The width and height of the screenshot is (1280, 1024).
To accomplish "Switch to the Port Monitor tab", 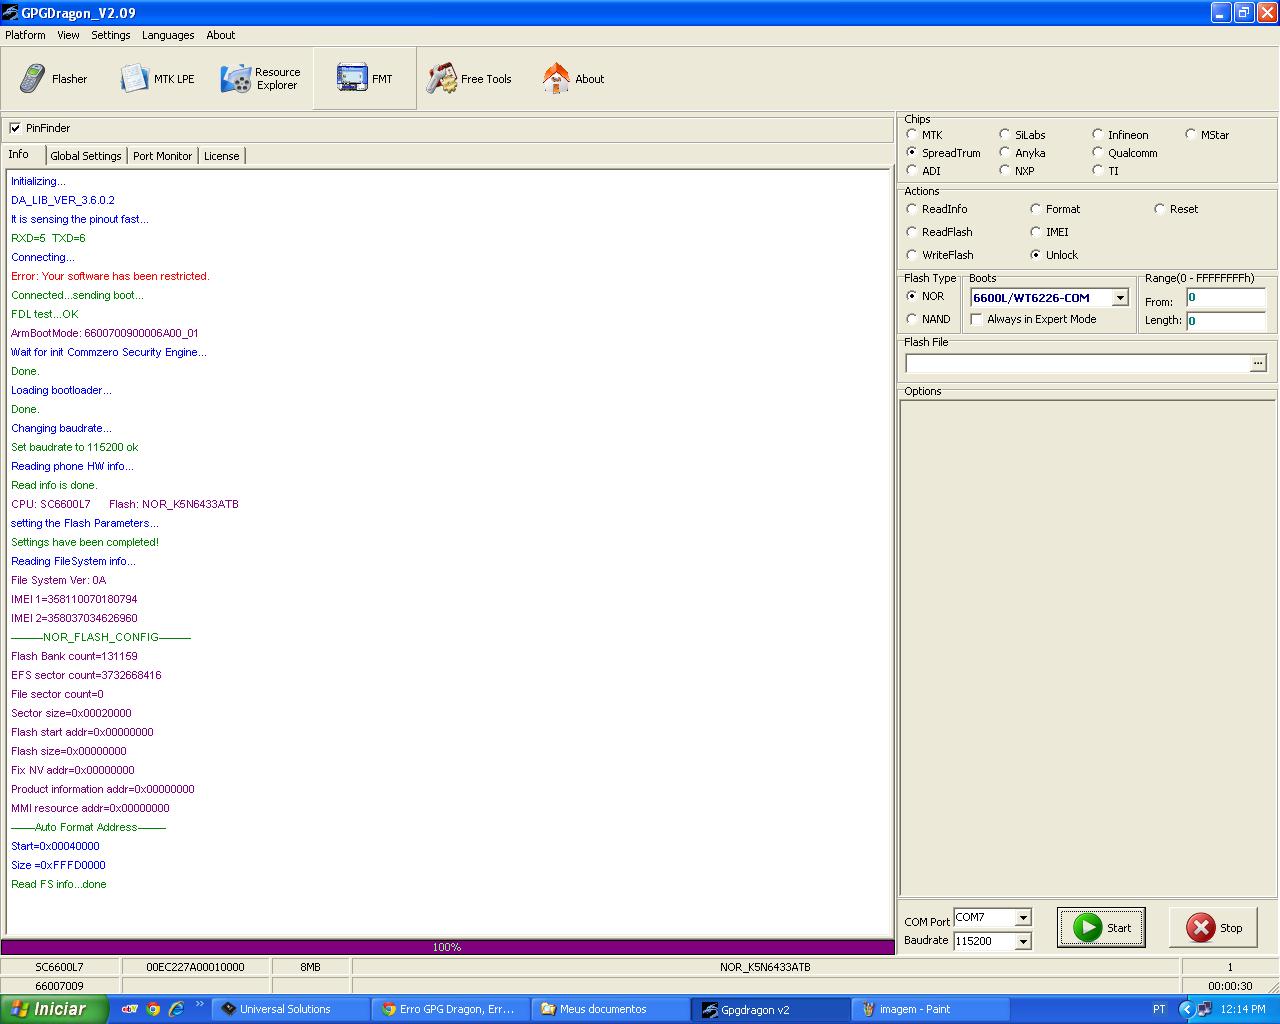I will pos(162,156).
